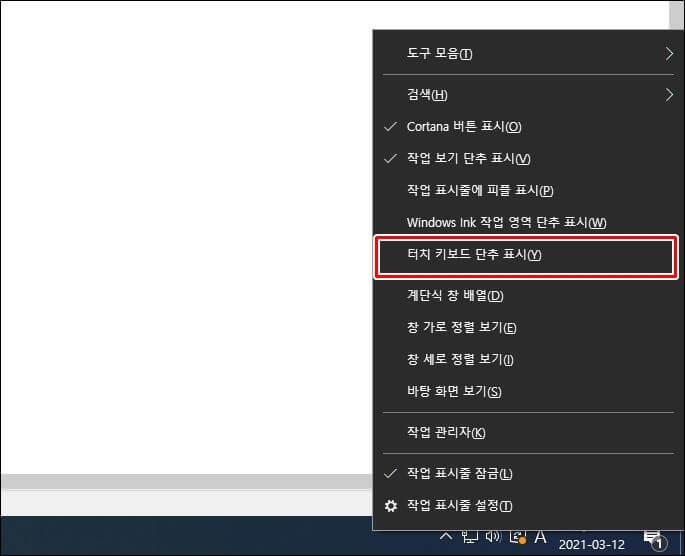The image size is (685, 556).
Task: Click tray icon with orange dot
Action: [518, 537]
